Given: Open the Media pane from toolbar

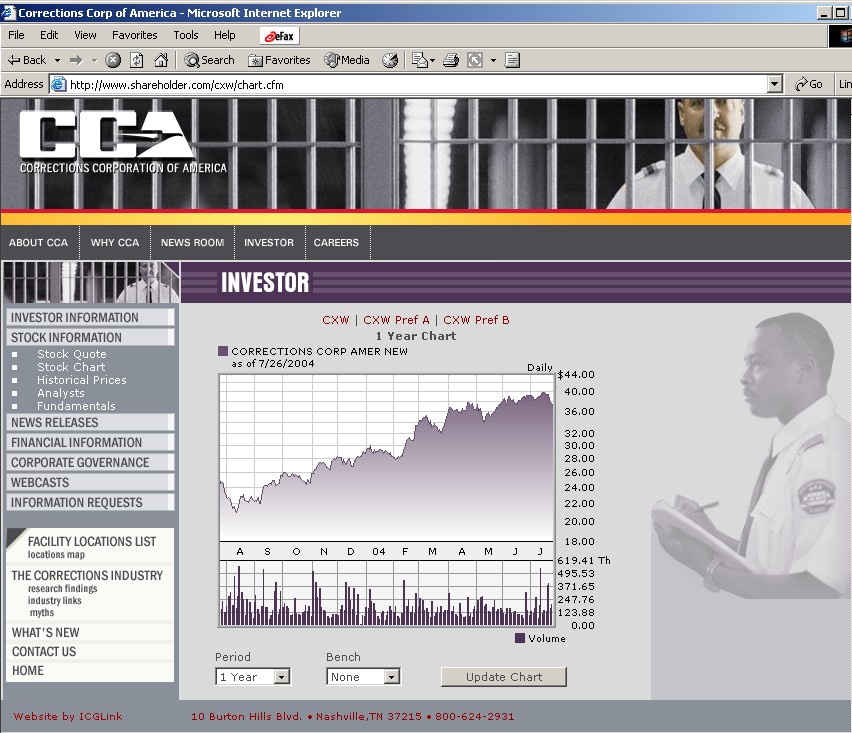Looking at the screenshot, I should click(347, 60).
